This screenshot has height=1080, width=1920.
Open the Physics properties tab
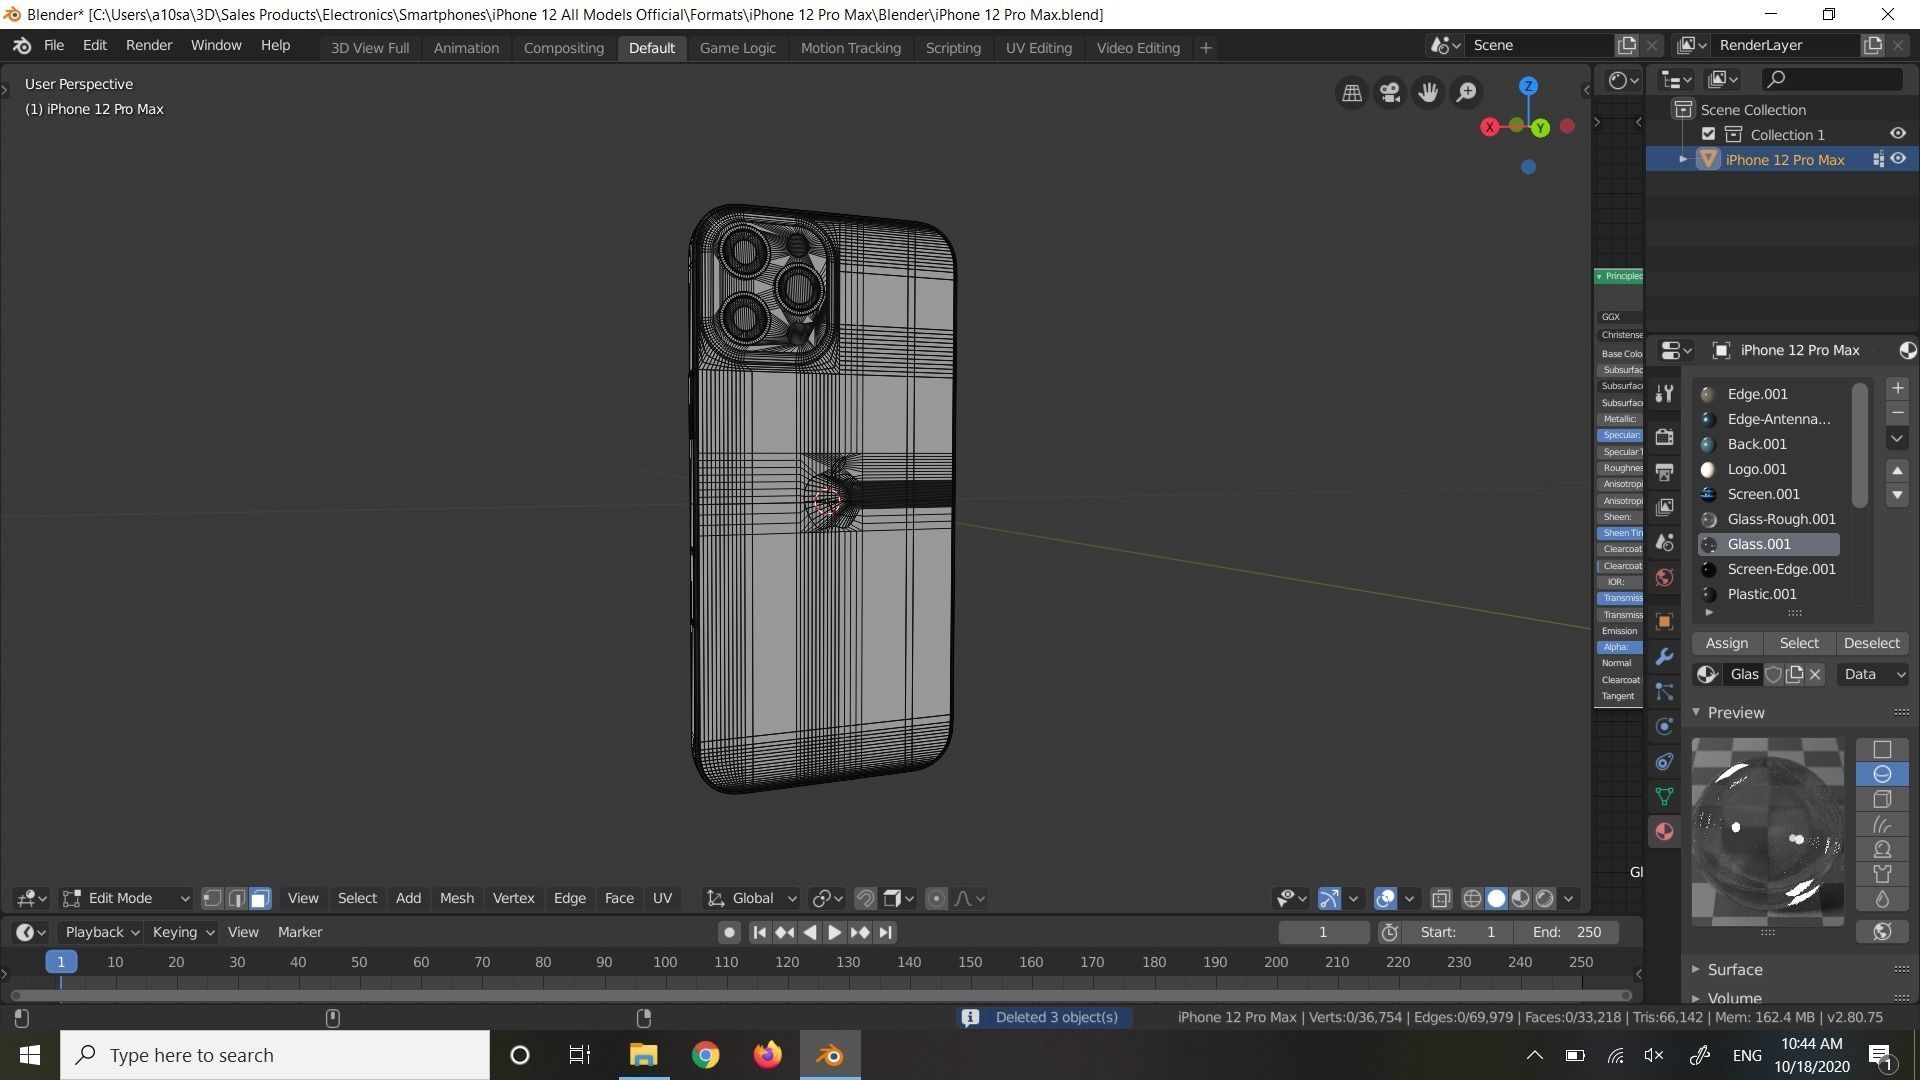1664,727
